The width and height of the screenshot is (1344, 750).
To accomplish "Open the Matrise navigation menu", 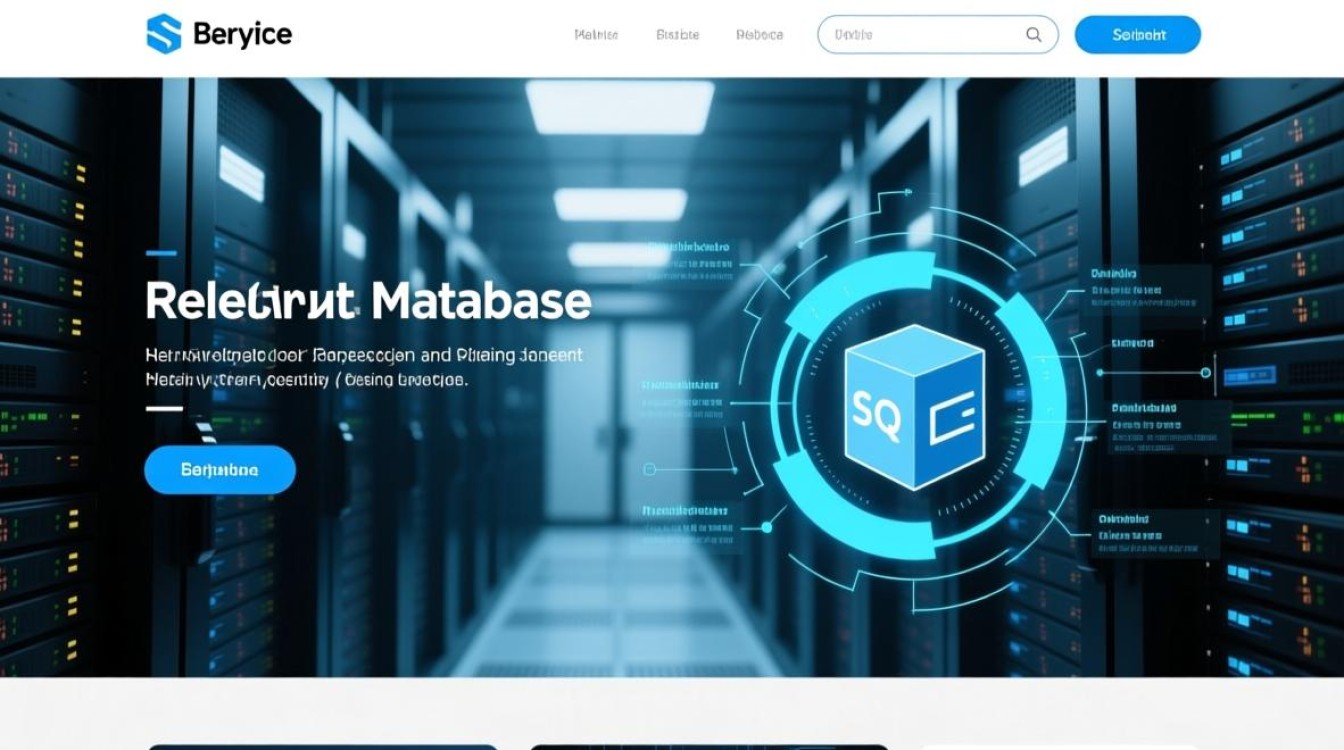I will coord(596,34).
